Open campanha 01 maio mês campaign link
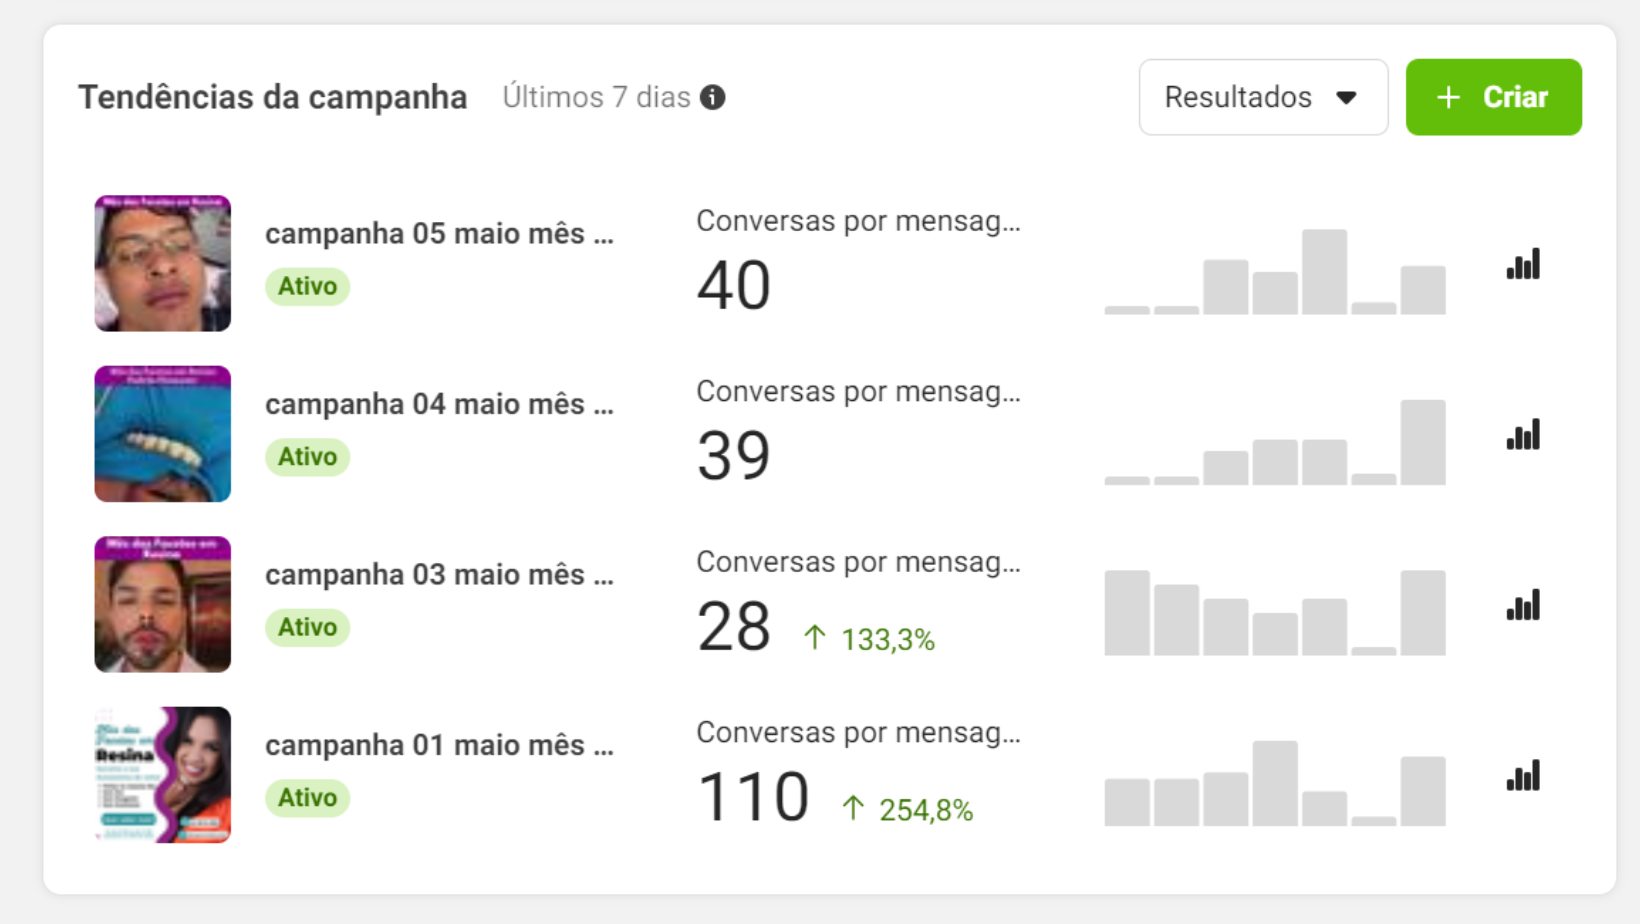1640x924 pixels. click(439, 746)
